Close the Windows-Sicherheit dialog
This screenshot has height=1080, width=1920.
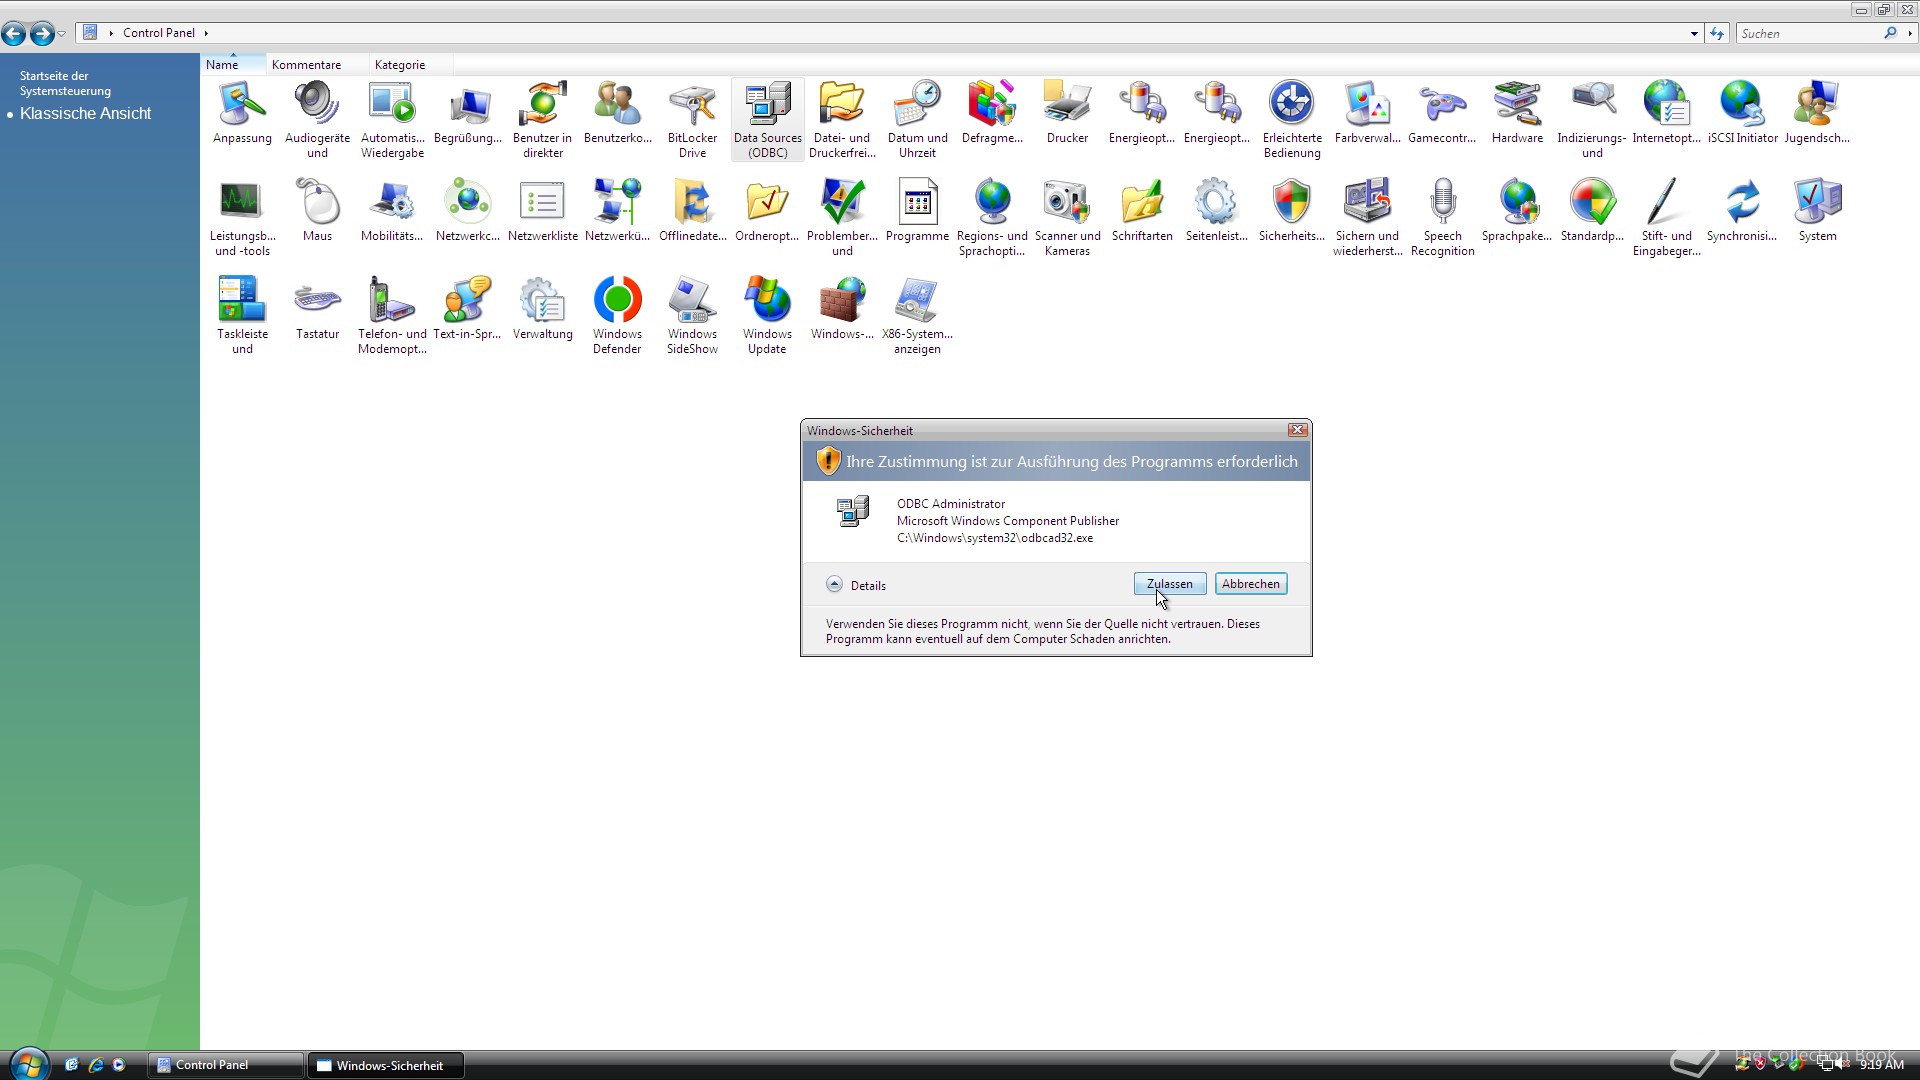pos(1297,430)
